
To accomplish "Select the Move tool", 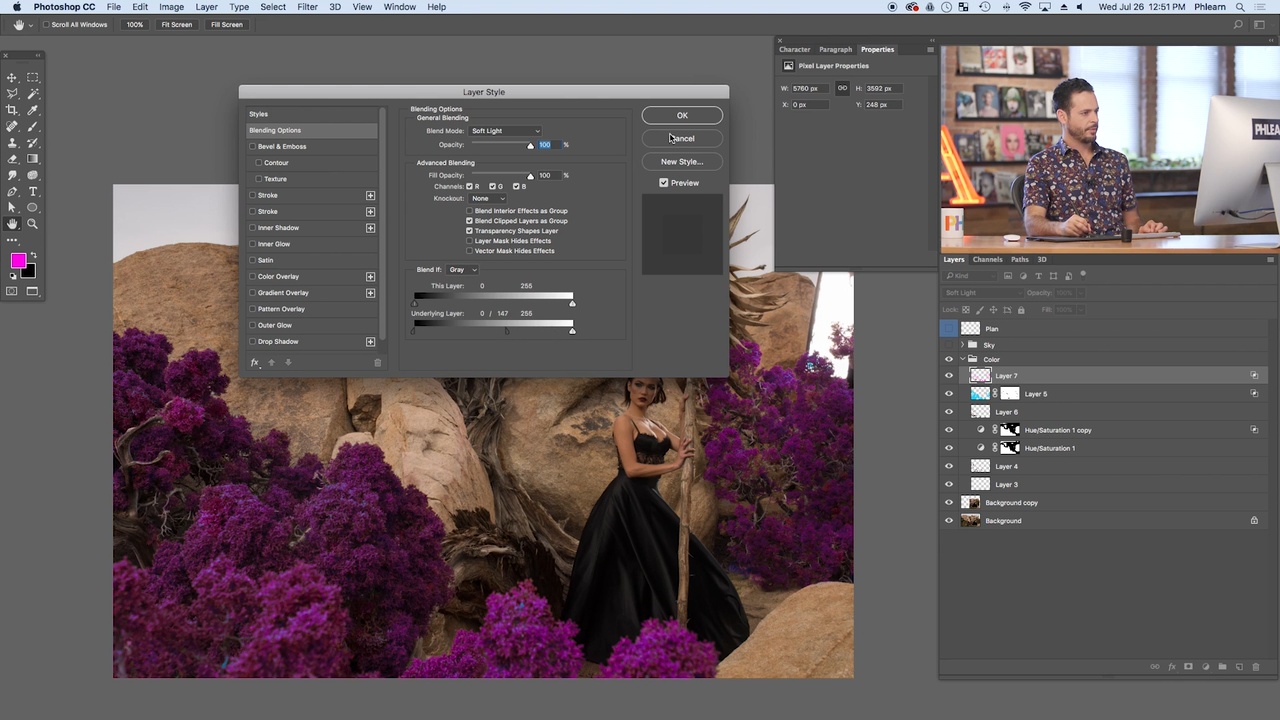I will point(12,77).
